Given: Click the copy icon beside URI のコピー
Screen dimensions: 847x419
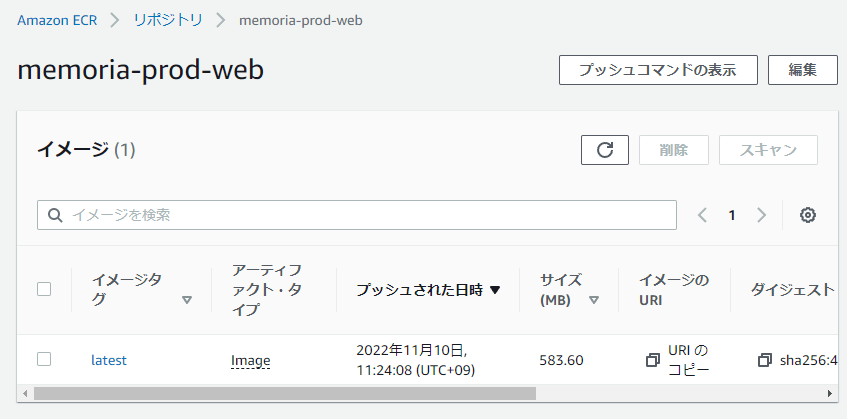Looking at the screenshot, I should pos(653,360).
